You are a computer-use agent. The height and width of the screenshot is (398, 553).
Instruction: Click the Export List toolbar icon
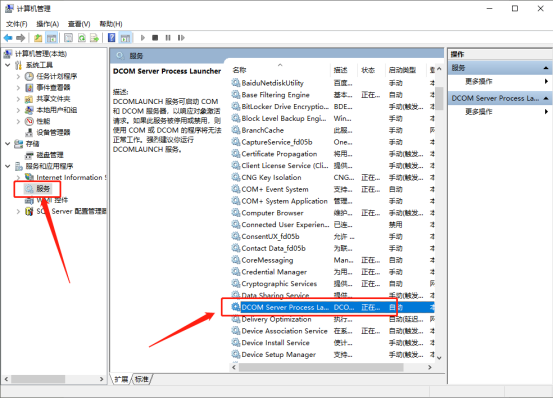94,38
